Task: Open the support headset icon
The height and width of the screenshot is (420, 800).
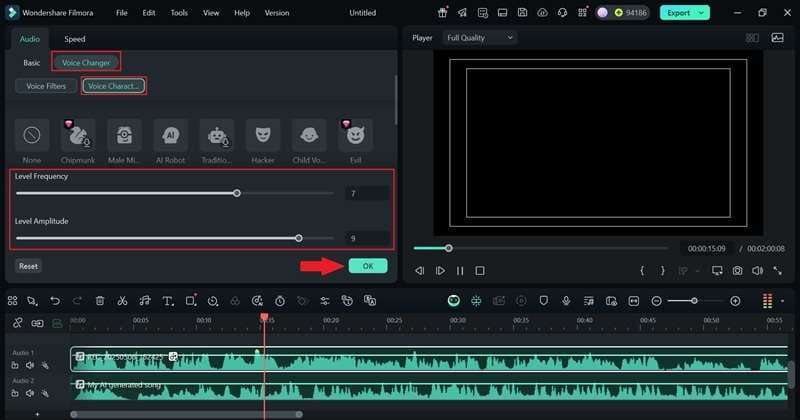Action: coord(562,13)
